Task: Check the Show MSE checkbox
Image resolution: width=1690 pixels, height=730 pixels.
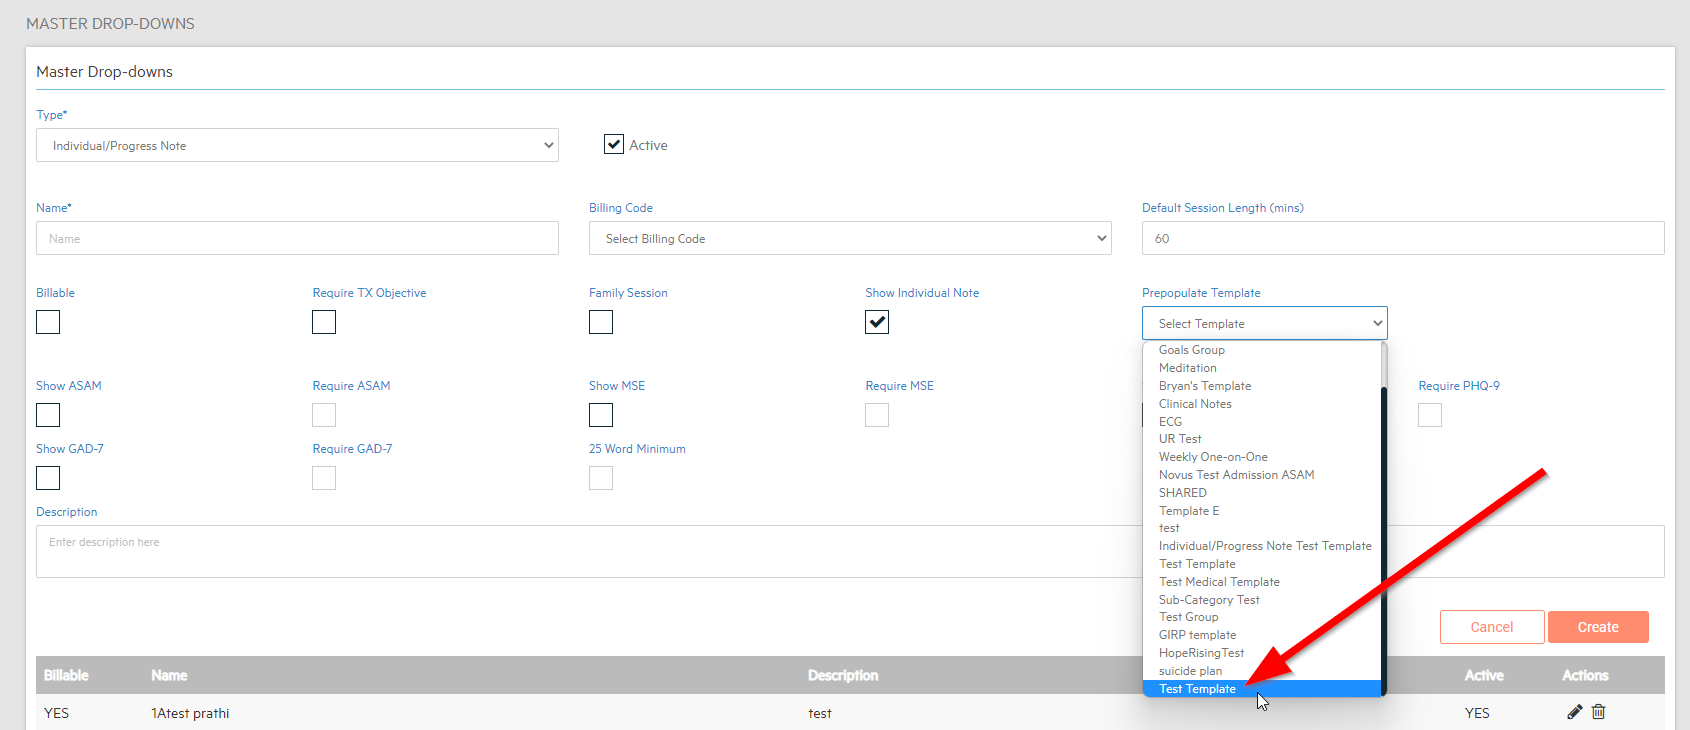Action: pos(601,415)
